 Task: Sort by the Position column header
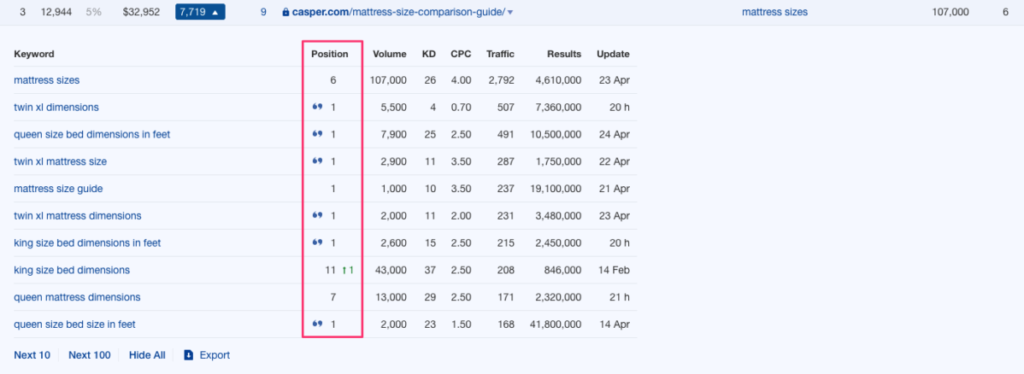pos(330,54)
